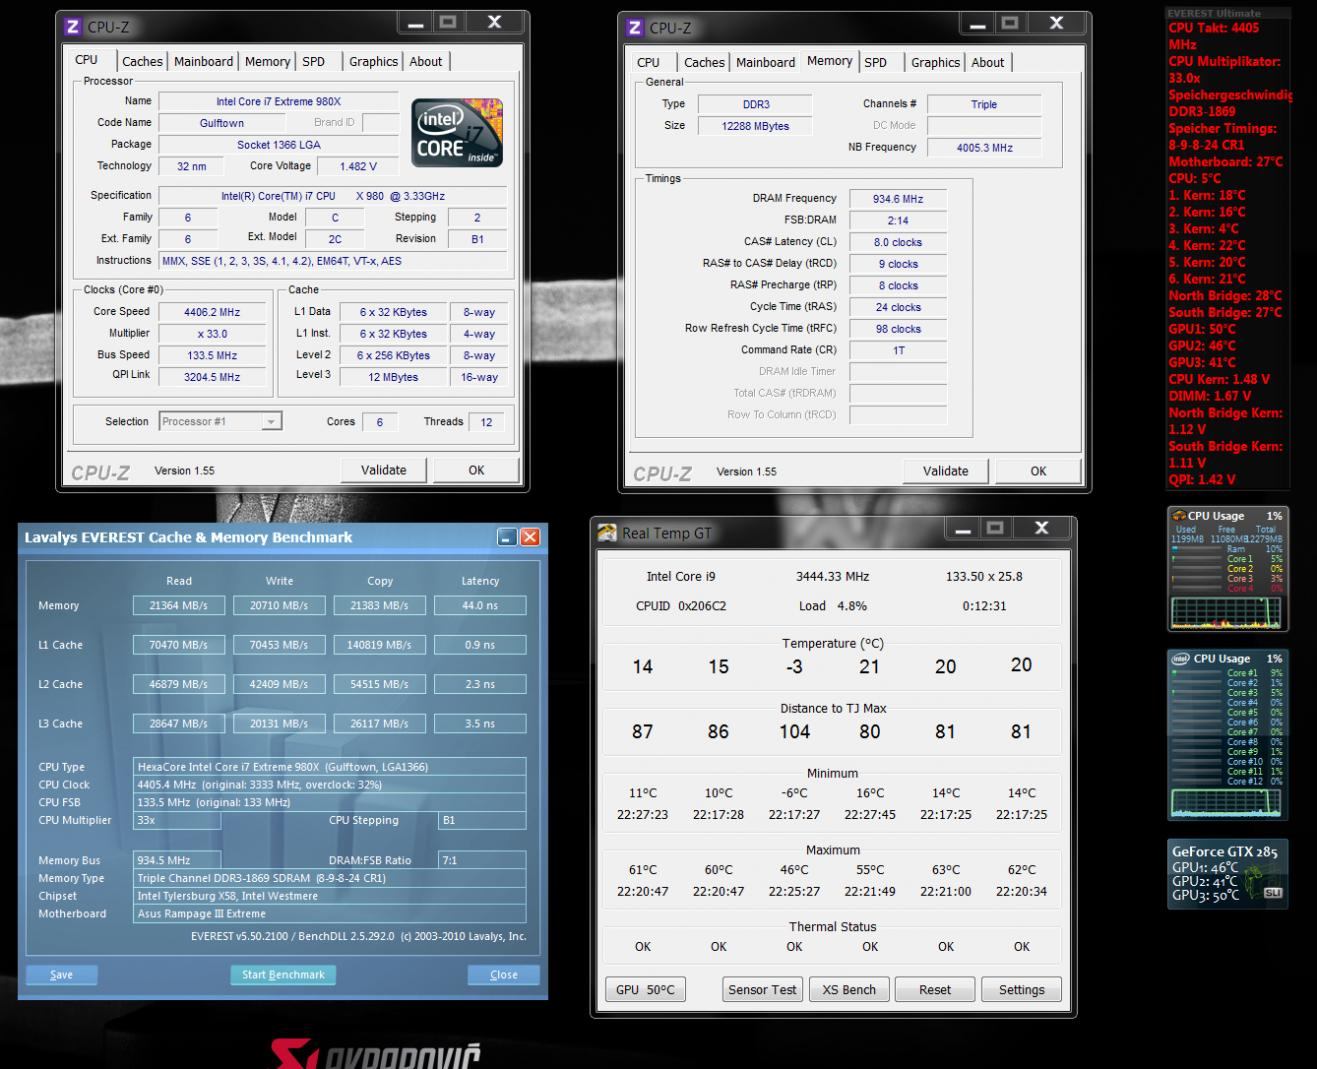The width and height of the screenshot is (1317, 1069).
Task: Click the NB Frequency value 4005.3 MHz
Action: (x=984, y=148)
